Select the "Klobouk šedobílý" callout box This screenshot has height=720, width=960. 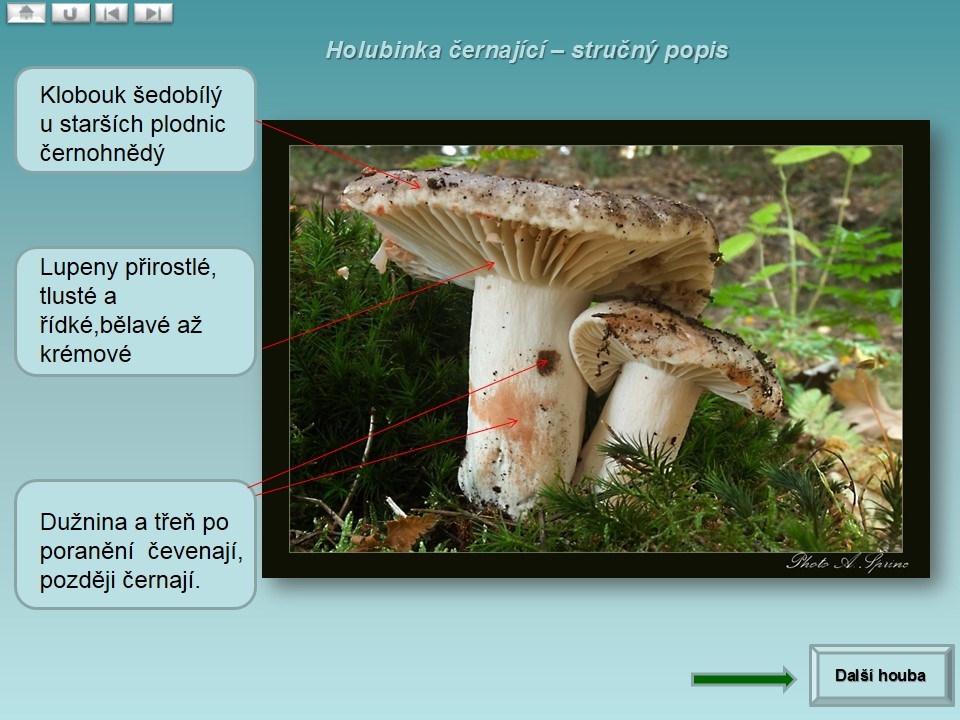pyautogui.click(x=135, y=121)
